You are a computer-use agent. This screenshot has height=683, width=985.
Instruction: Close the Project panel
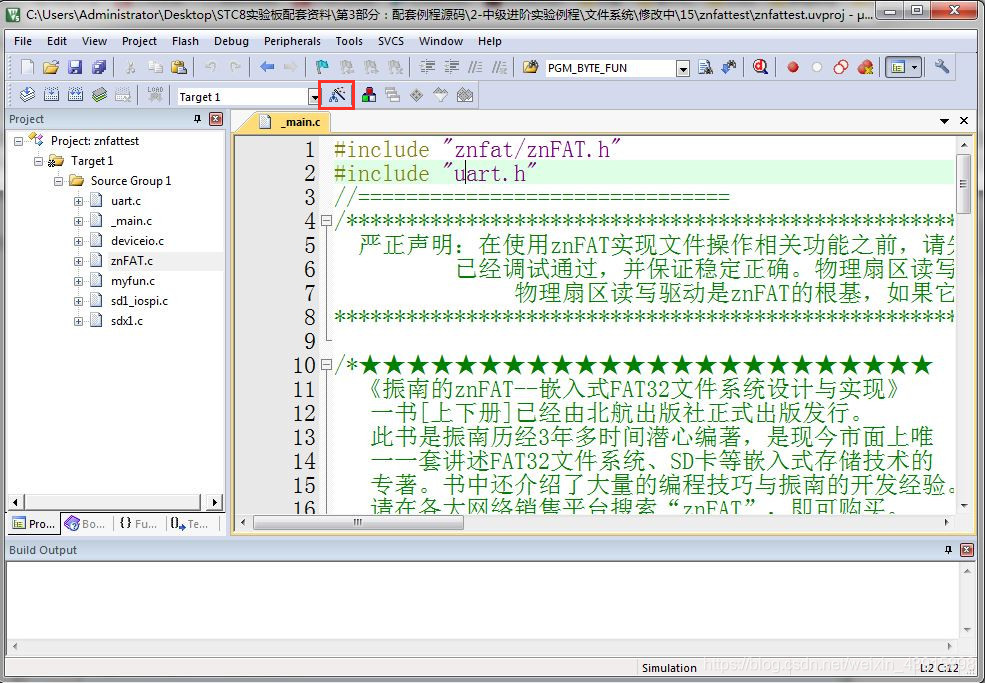coord(215,119)
